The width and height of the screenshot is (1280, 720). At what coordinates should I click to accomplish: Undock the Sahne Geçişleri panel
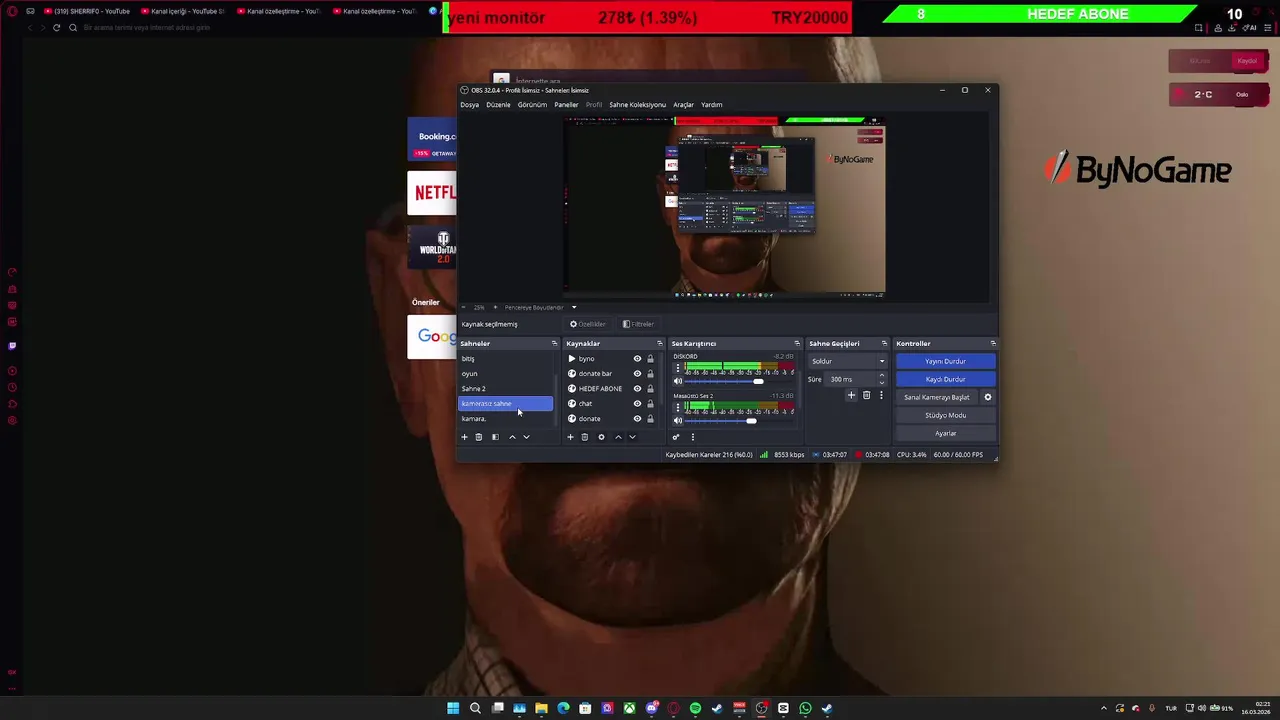click(884, 344)
